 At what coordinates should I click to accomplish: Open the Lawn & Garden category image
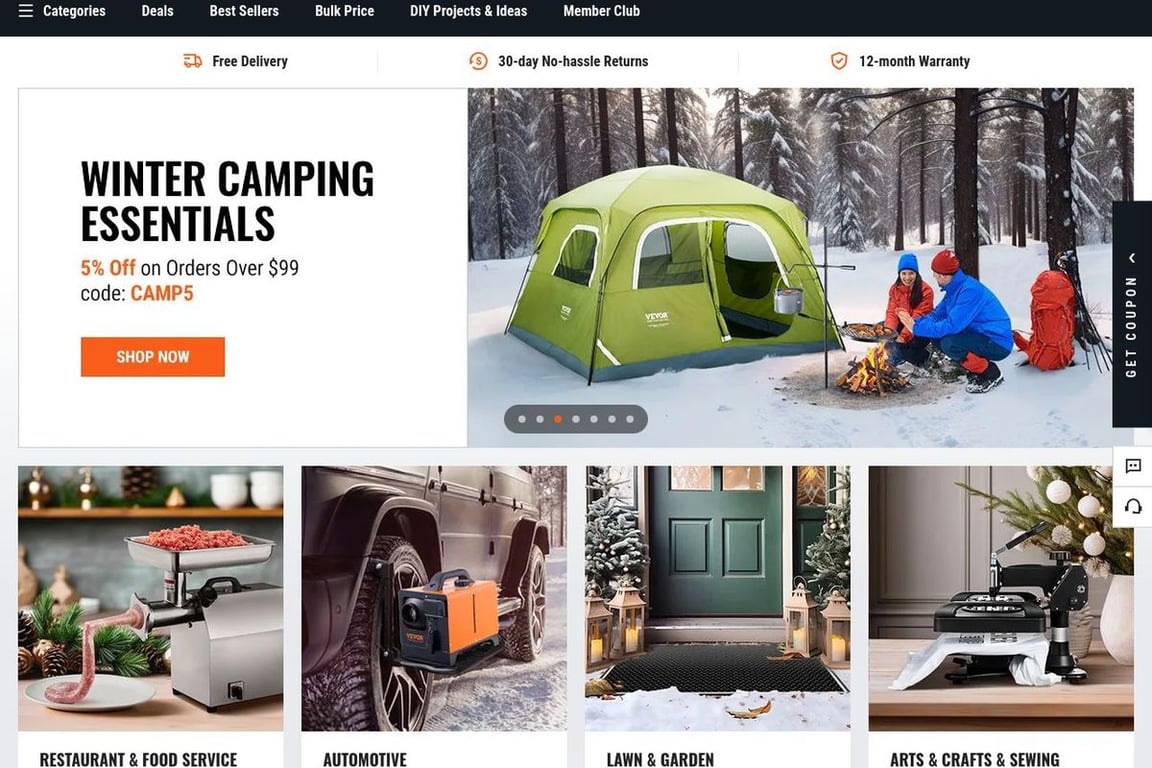(718, 598)
